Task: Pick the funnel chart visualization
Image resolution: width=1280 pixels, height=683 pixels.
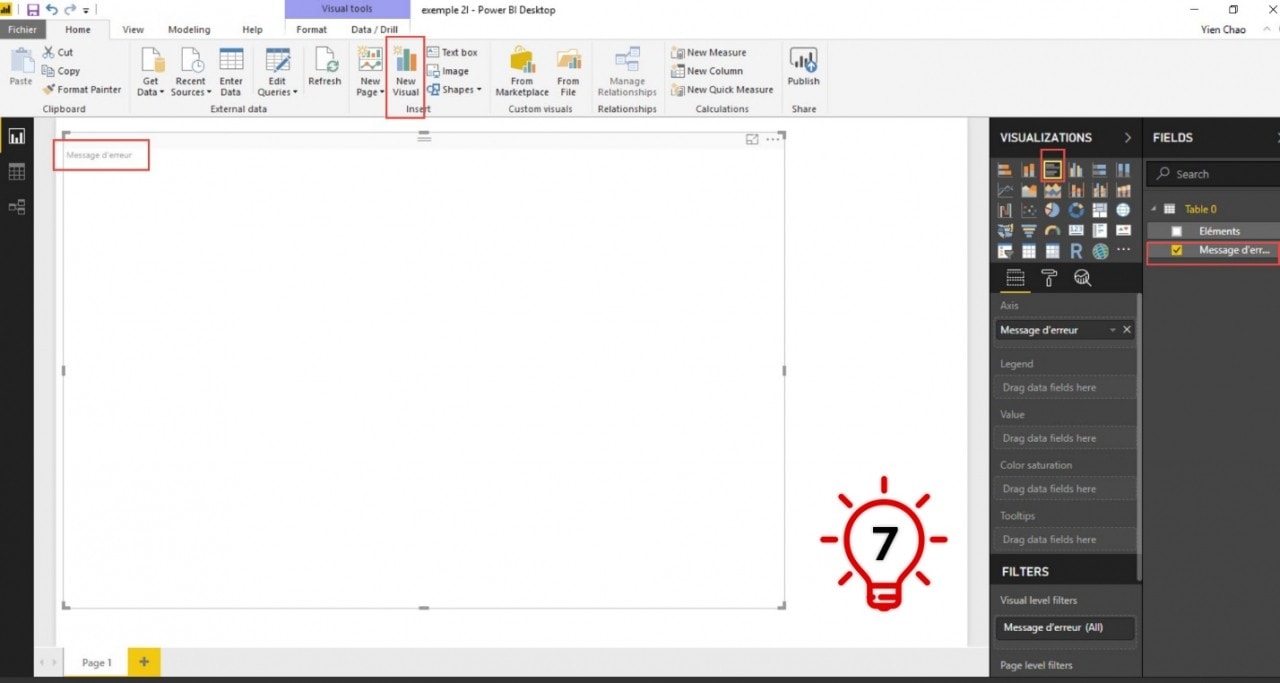Action: (x=1028, y=231)
